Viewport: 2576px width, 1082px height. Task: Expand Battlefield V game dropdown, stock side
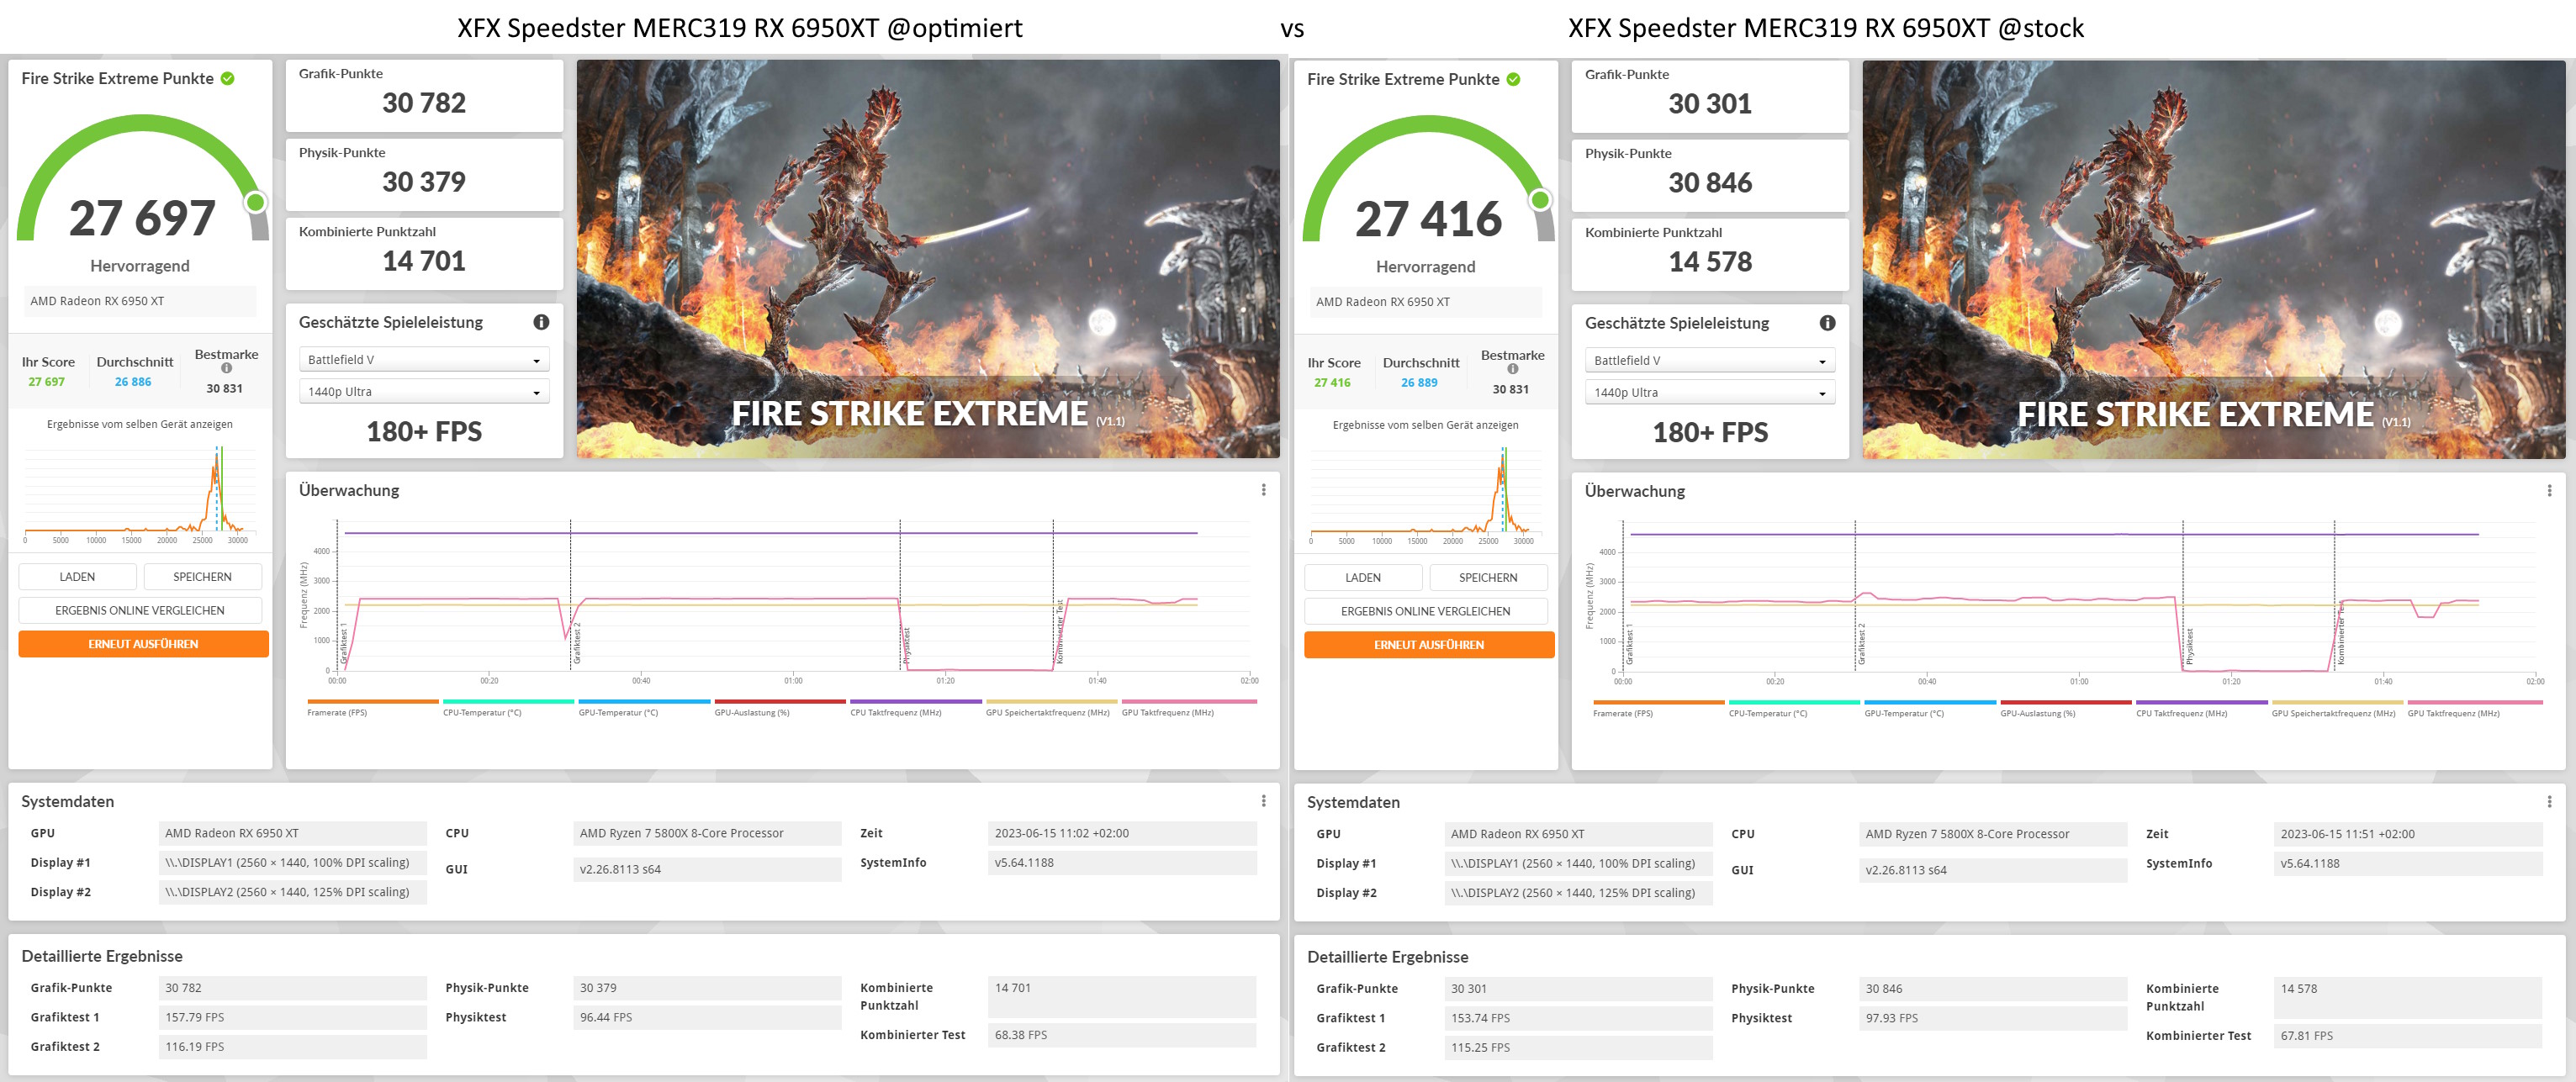[x=1710, y=361]
